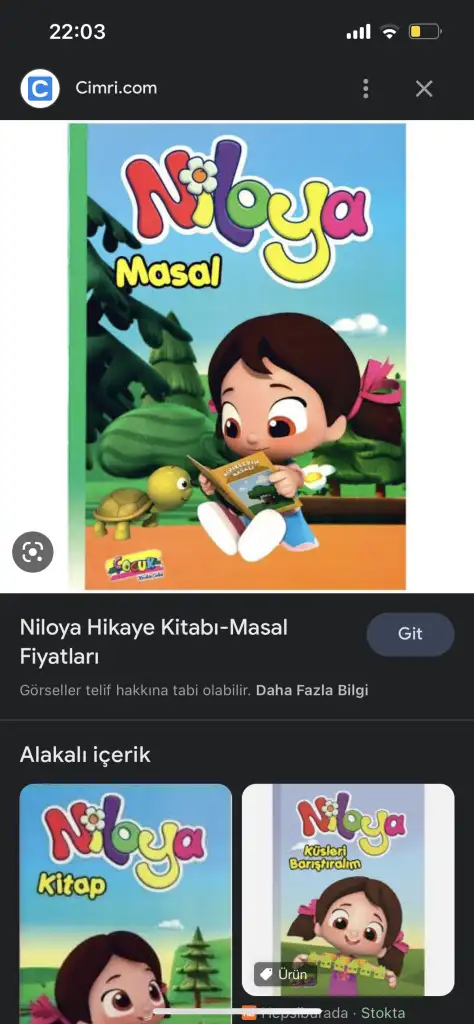
Task: Tap the 22:03 clock in status bar
Action: (77, 31)
